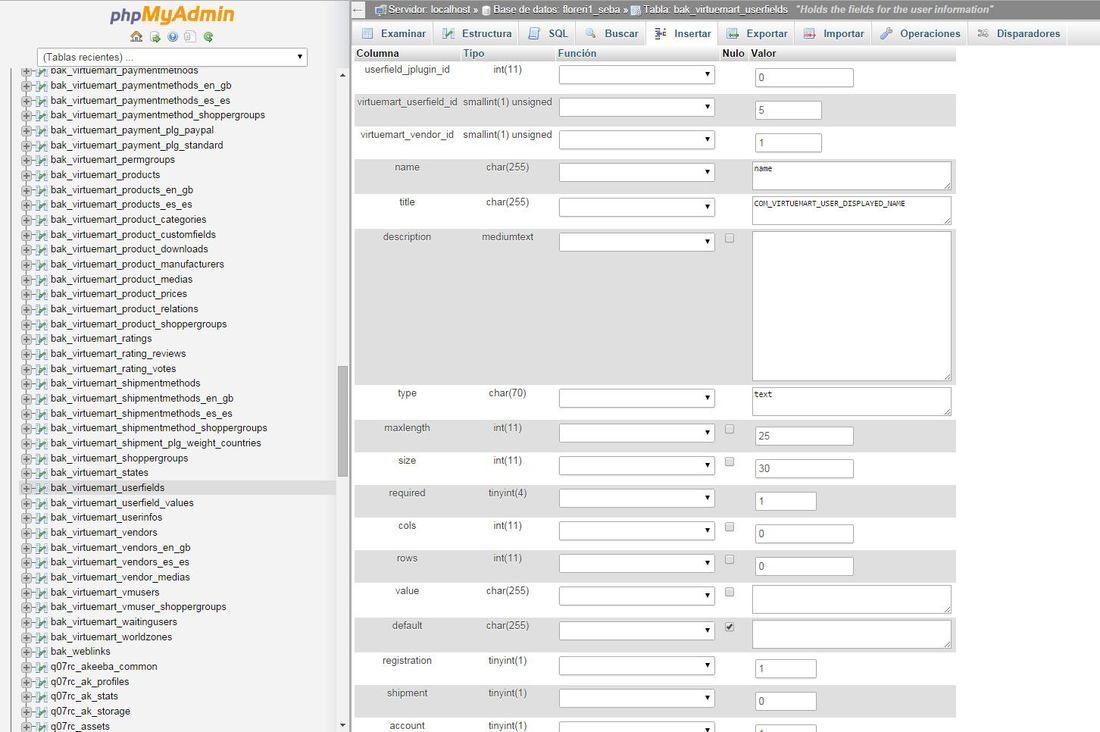
Task: Expand the bak_virtuemart_userinfos tree node
Action: tap(27, 518)
